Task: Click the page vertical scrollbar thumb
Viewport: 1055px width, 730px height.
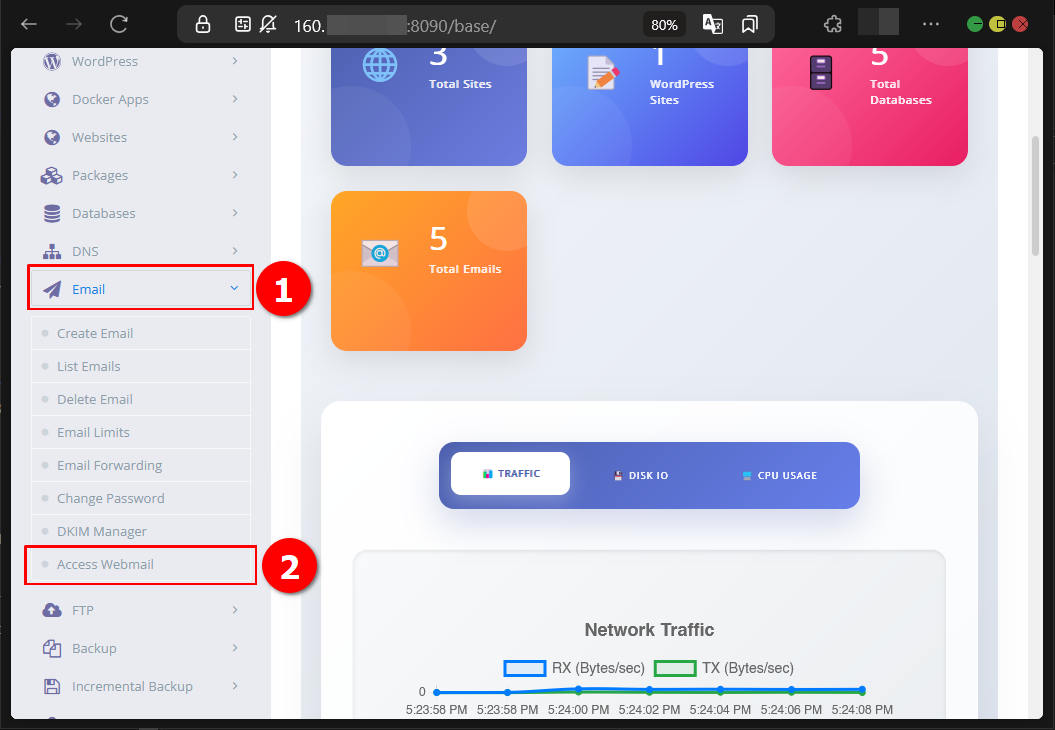Action: (1035, 196)
